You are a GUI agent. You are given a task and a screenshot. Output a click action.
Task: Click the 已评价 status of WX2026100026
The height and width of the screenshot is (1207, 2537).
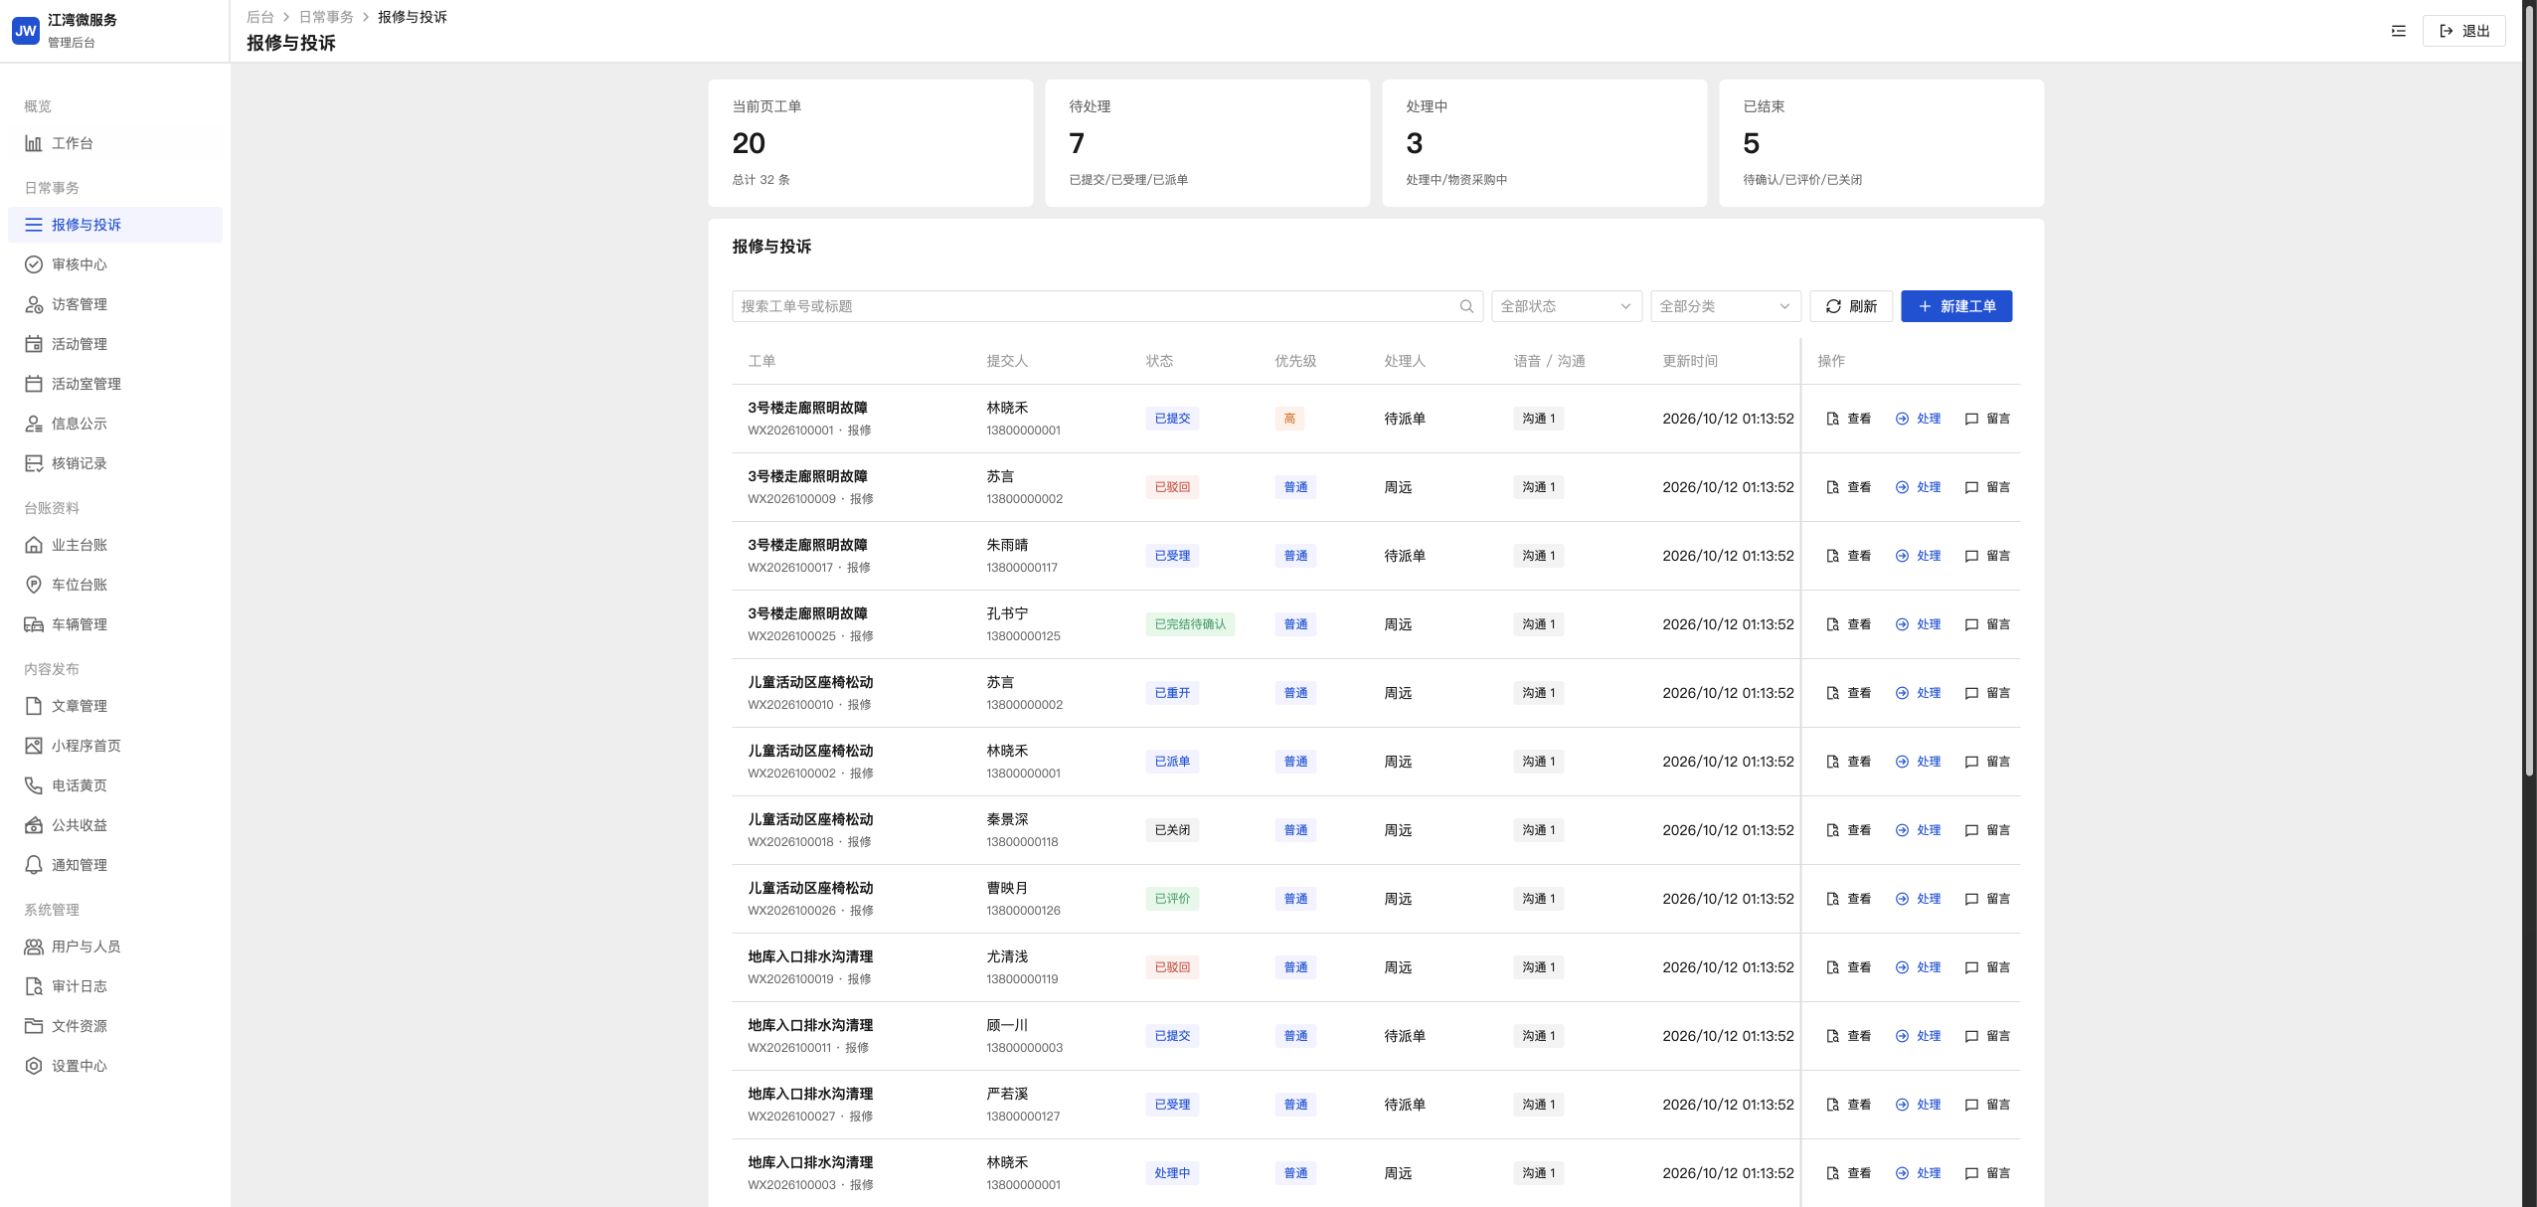pyautogui.click(x=1172, y=899)
